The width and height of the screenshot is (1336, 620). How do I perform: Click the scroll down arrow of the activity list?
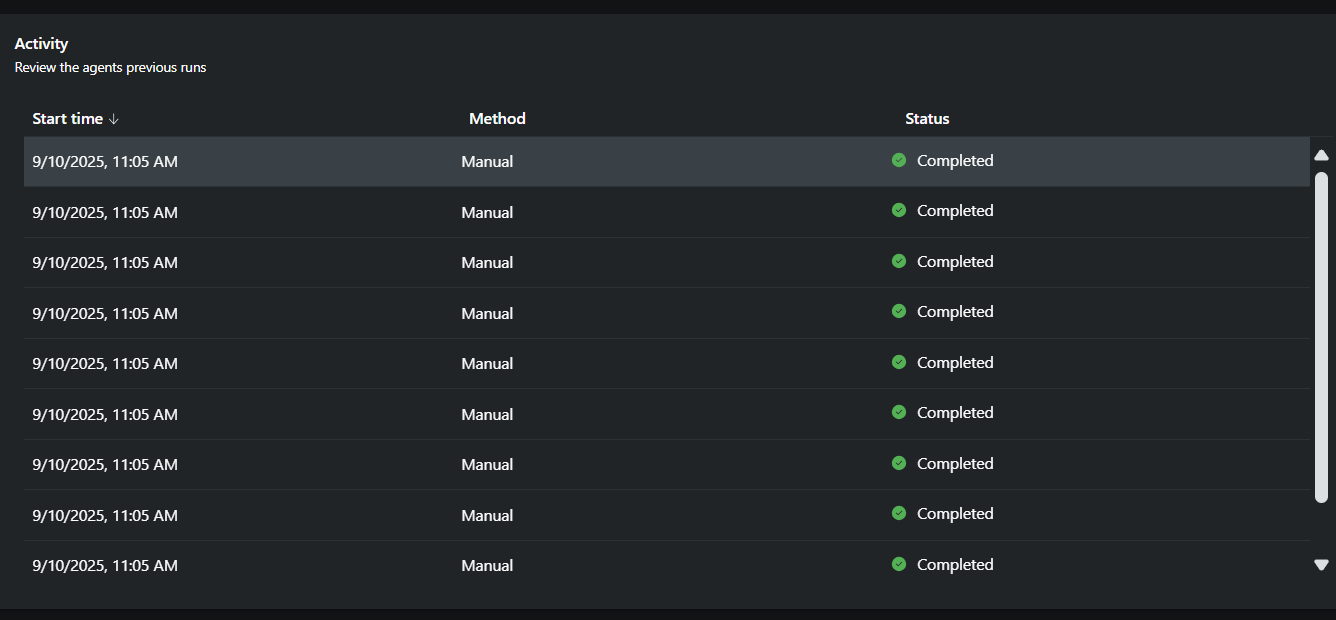pyautogui.click(x=1321, y=565)
